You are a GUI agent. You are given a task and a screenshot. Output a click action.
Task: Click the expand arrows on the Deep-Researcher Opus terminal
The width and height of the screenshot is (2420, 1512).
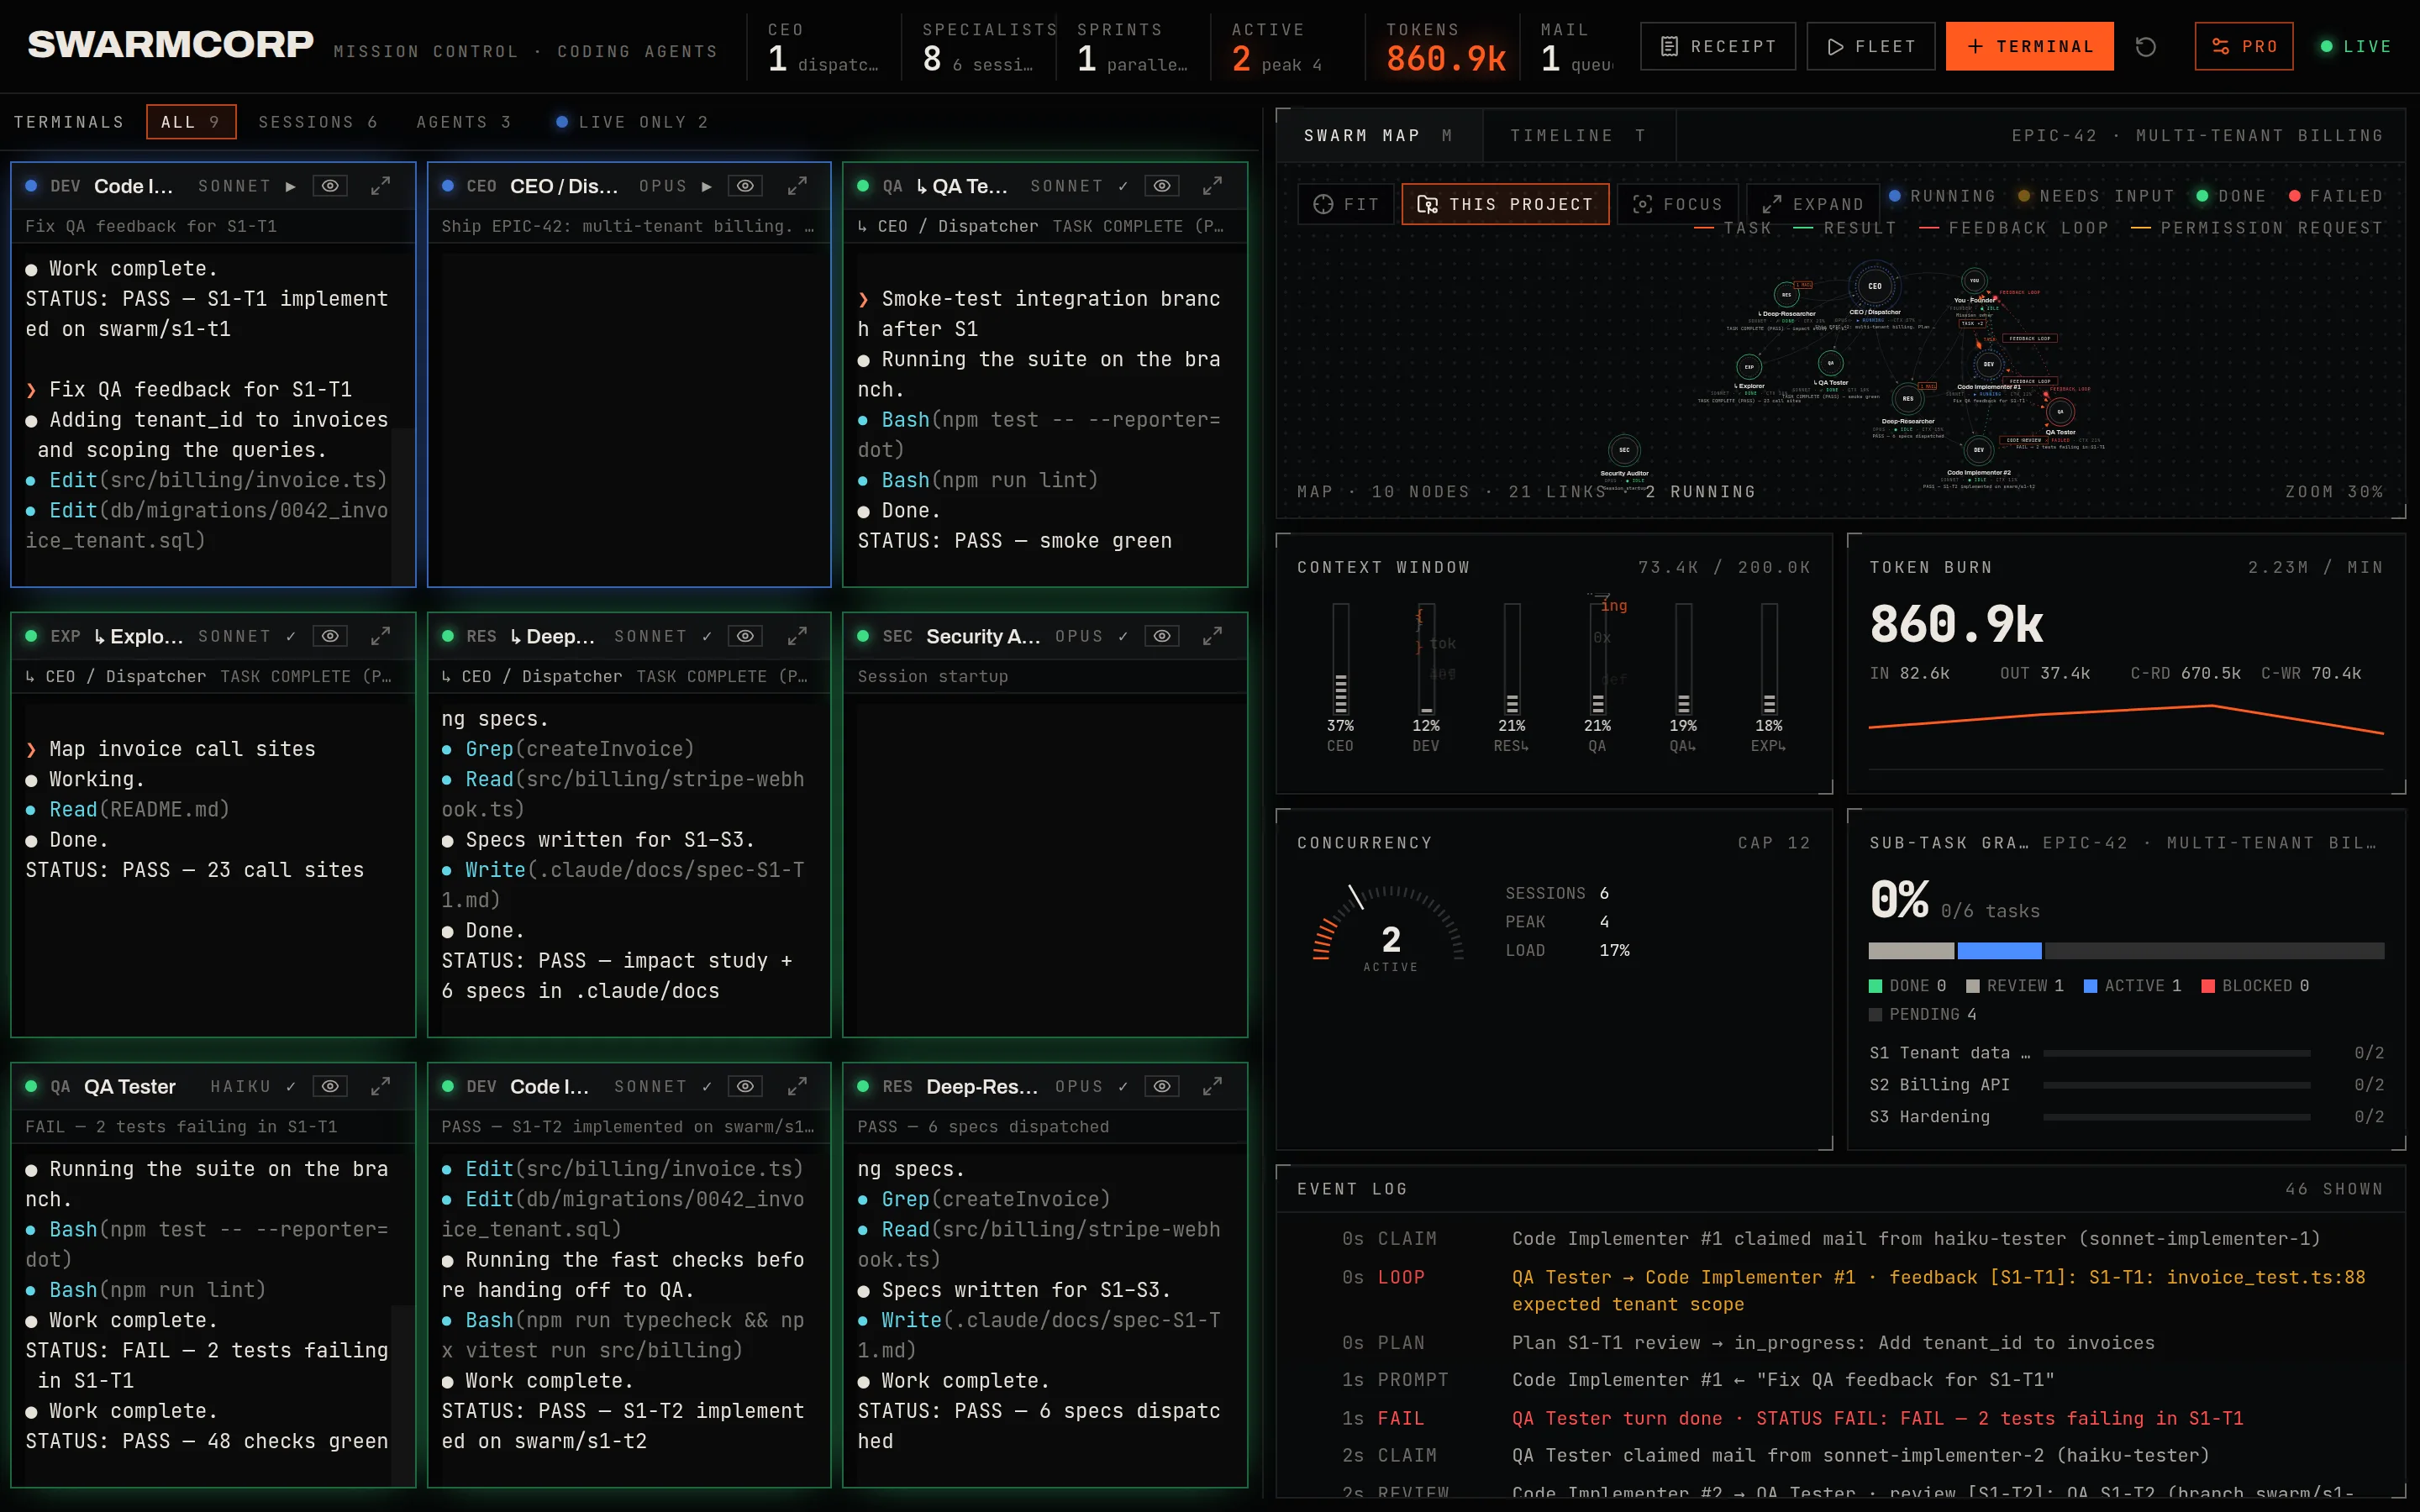click(x=1213, y=1086)
